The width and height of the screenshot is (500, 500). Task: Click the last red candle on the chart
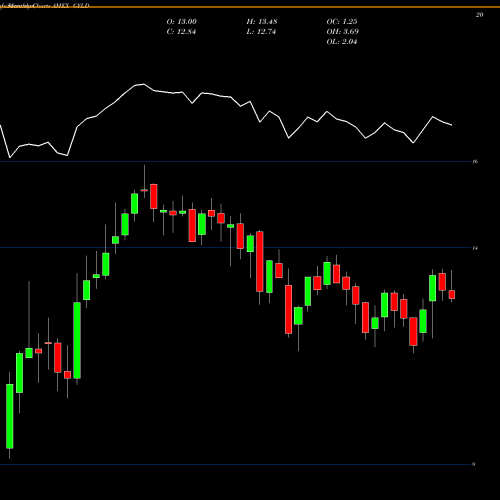[x=452, y=294]
